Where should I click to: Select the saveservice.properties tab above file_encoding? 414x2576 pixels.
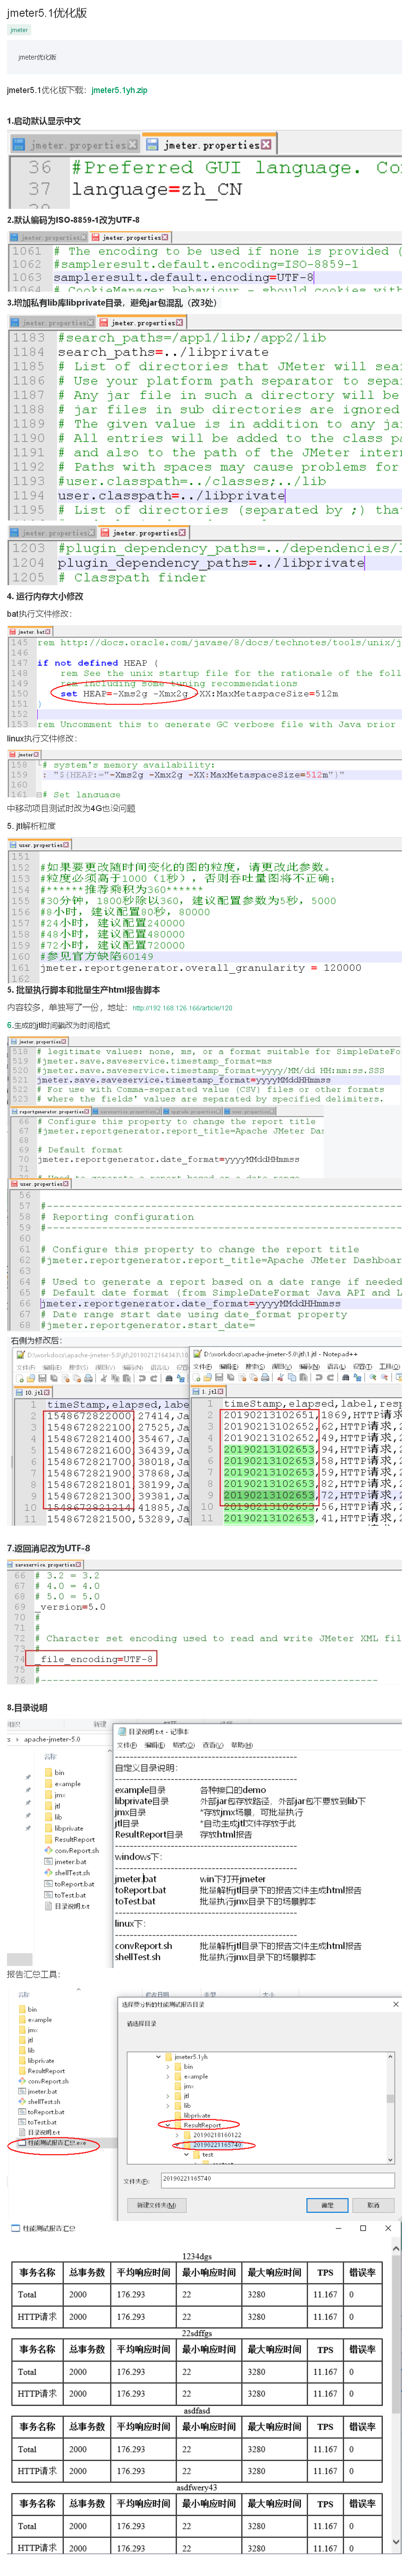click(45, 1565)
